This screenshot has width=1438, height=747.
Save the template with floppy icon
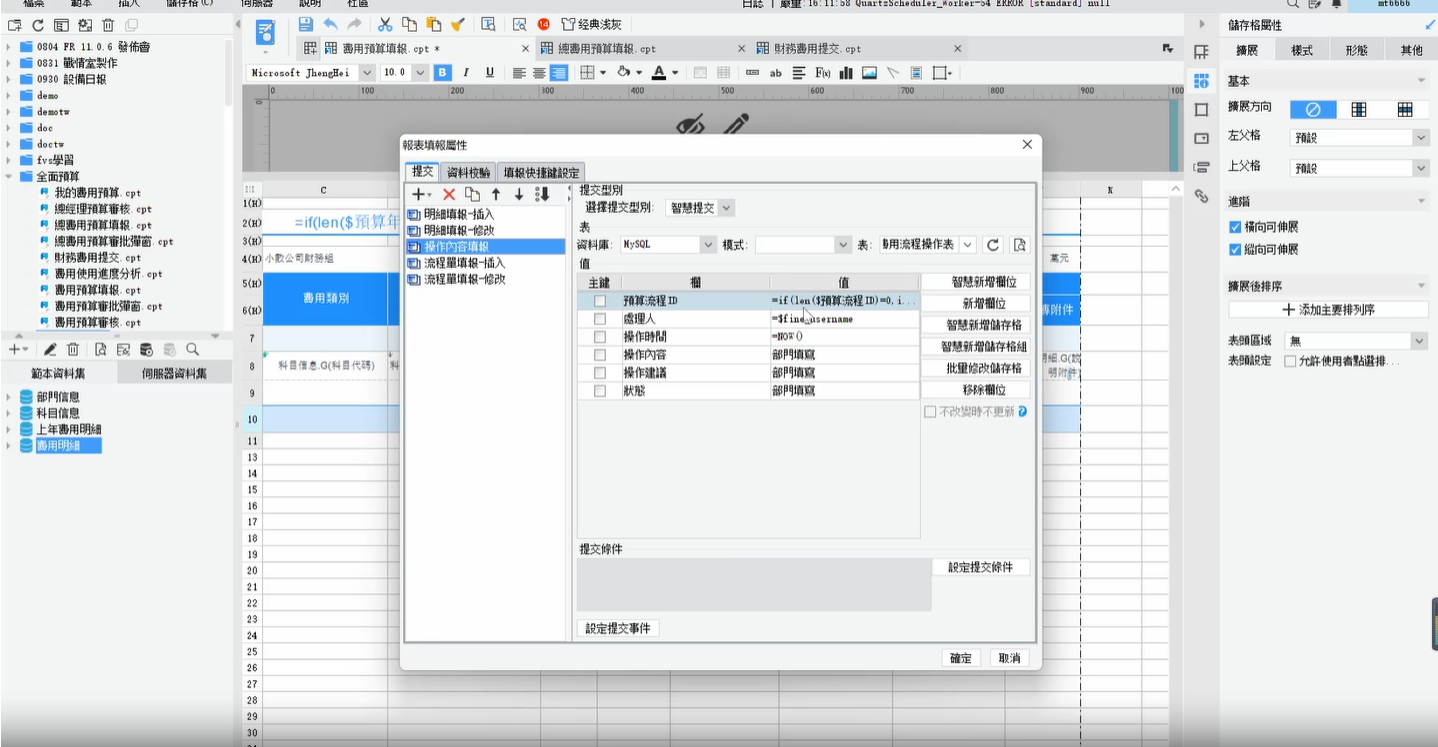306,24
